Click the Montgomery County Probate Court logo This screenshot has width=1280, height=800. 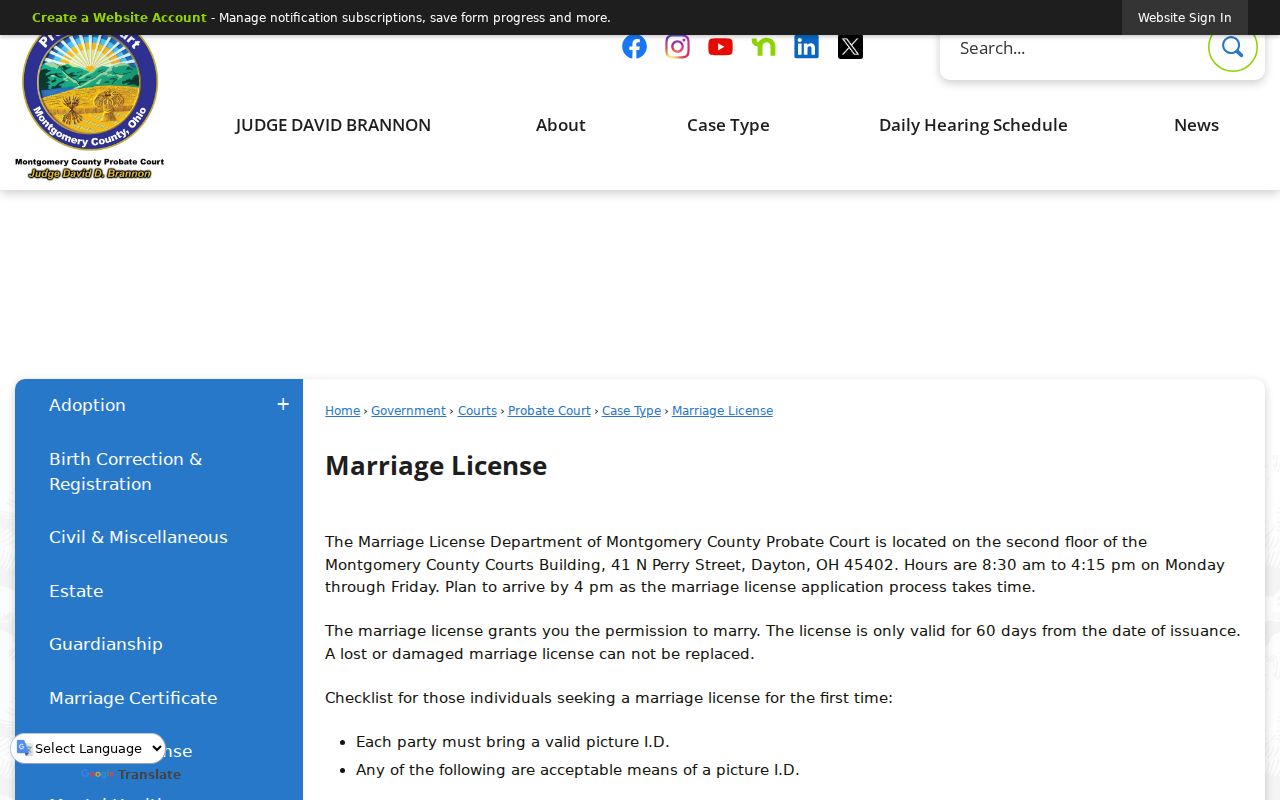pos(90,107)
